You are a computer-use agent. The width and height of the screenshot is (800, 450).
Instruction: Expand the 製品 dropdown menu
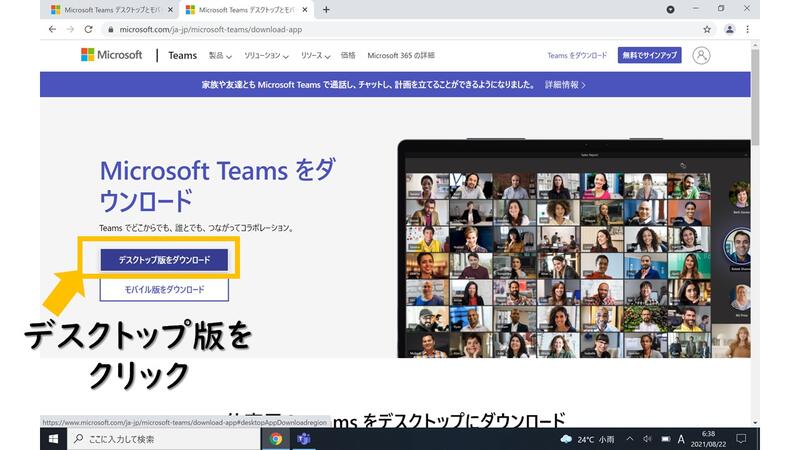(x=220, y=56)
